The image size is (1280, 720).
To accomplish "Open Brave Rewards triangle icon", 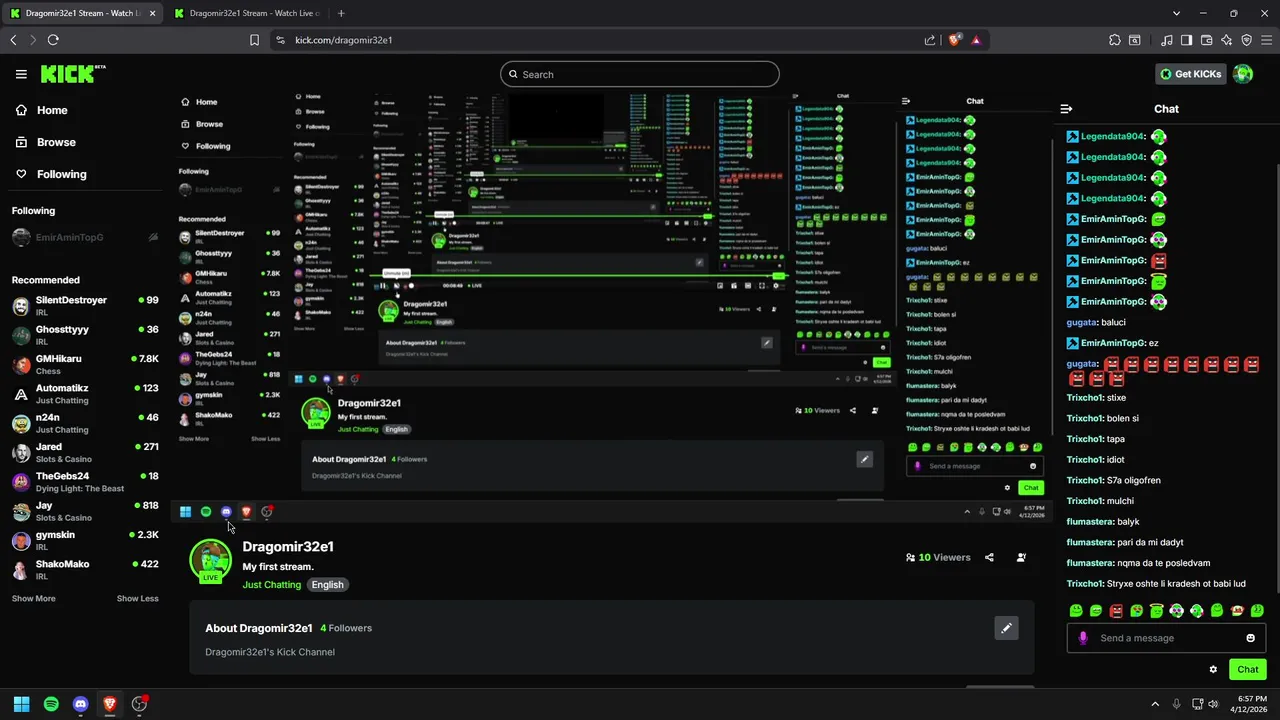I will coord(975,40).
